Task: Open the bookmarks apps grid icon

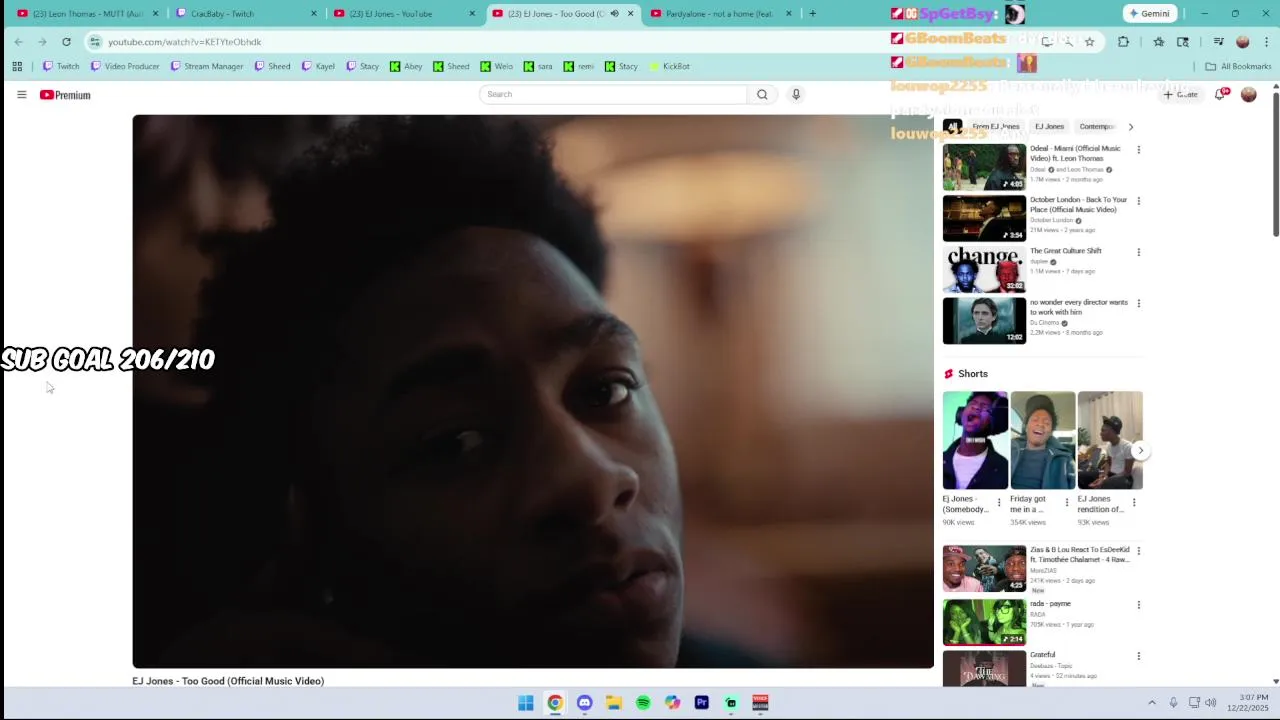Action: click(17, 66)
